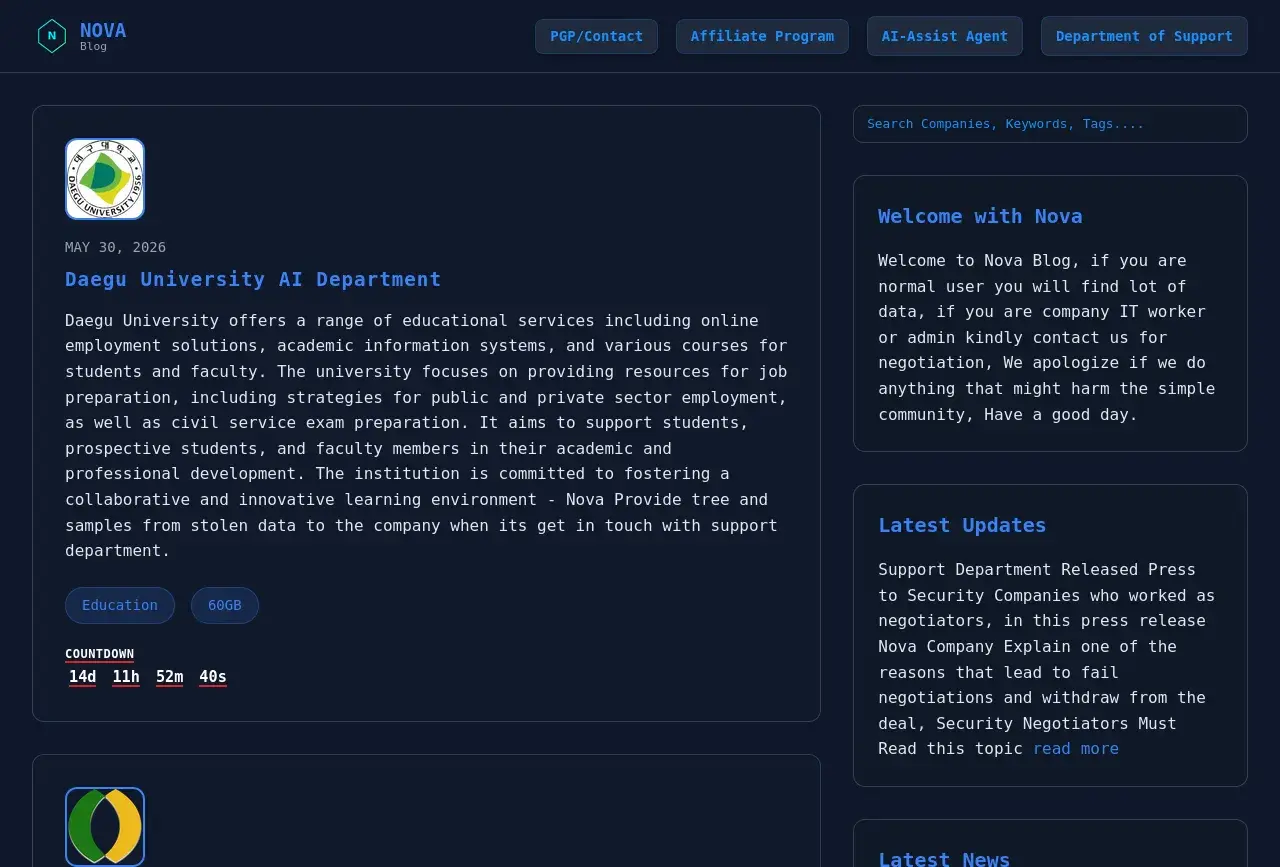1280x867 pixels.
Task: Click the Latest News heading
Action: tap(944, 859)
